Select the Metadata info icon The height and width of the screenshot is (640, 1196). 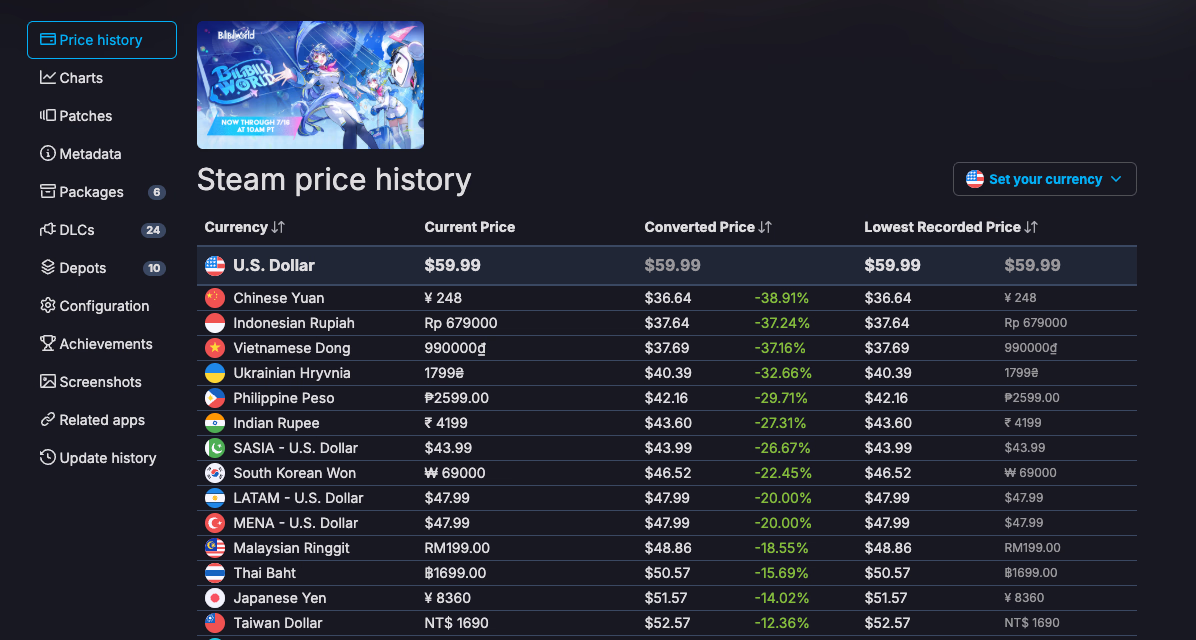[x=47, y=153]
